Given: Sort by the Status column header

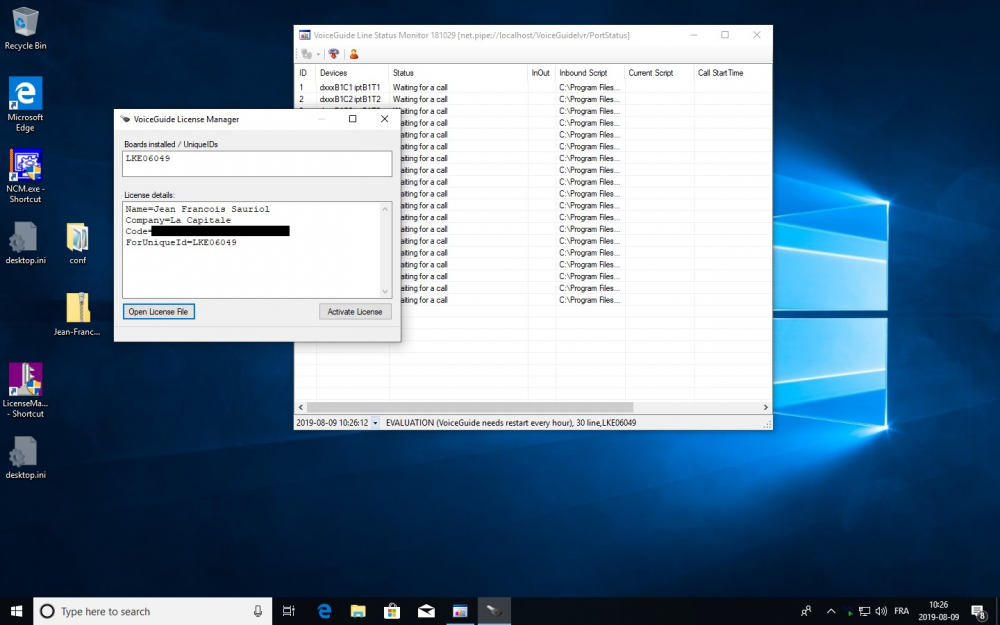Looking at the screenshot, I should [458, 73].
